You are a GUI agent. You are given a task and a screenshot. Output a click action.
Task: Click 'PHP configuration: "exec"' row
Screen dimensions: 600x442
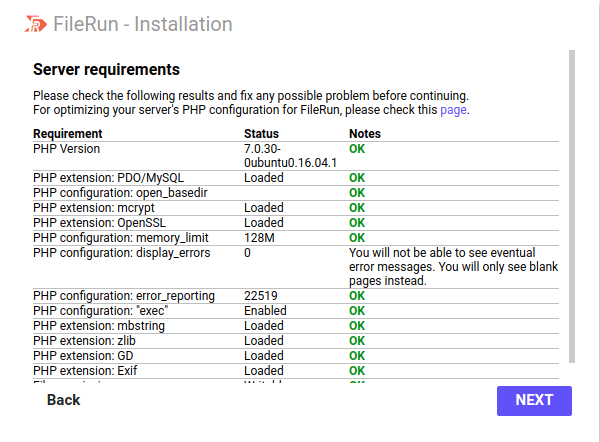296,311
